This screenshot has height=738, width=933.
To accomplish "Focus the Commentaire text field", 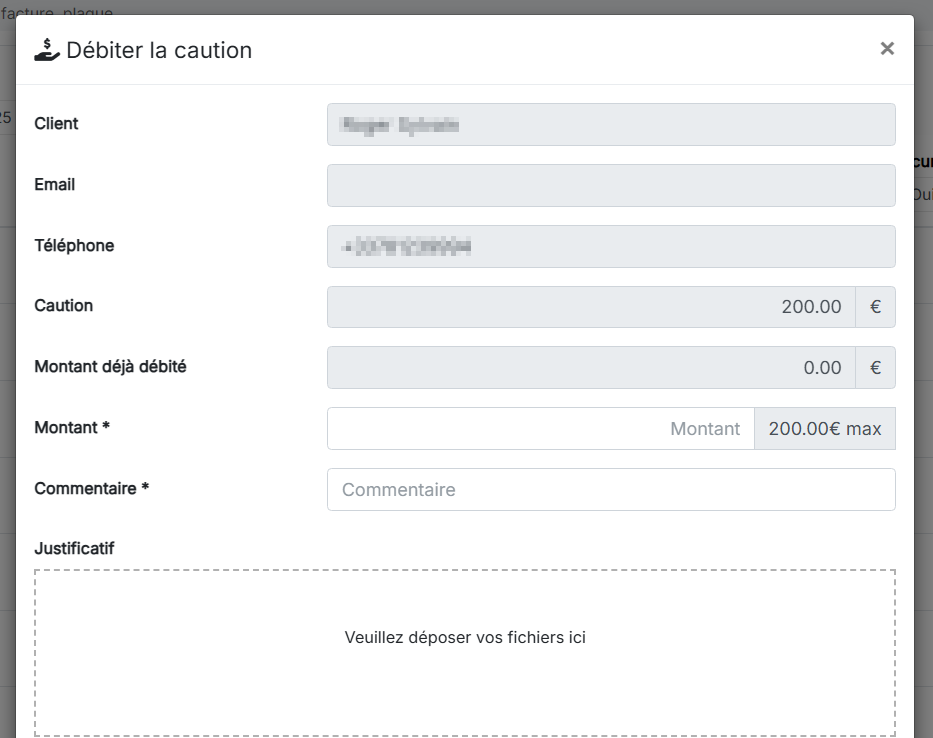I will (x=611, y=490).
